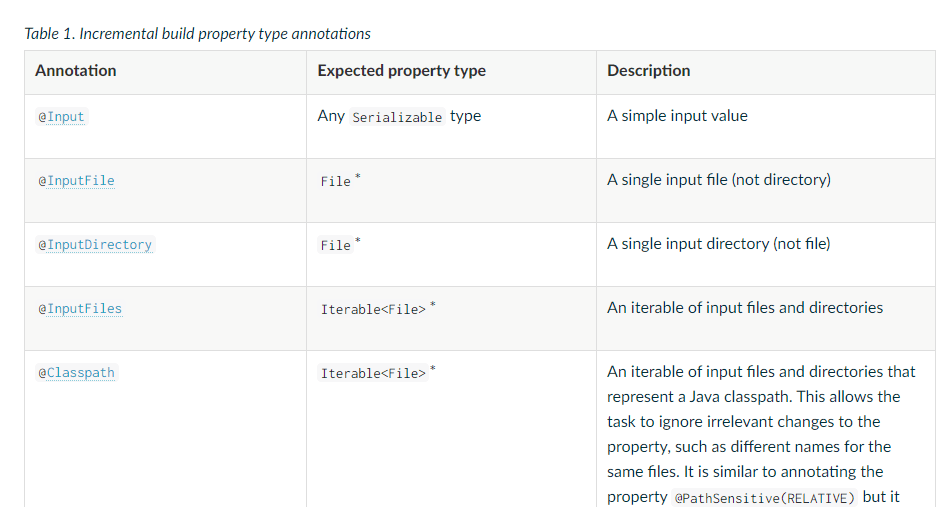Click the Annotation column header
This screenshot has height=507, width=943.
point(76,71)
